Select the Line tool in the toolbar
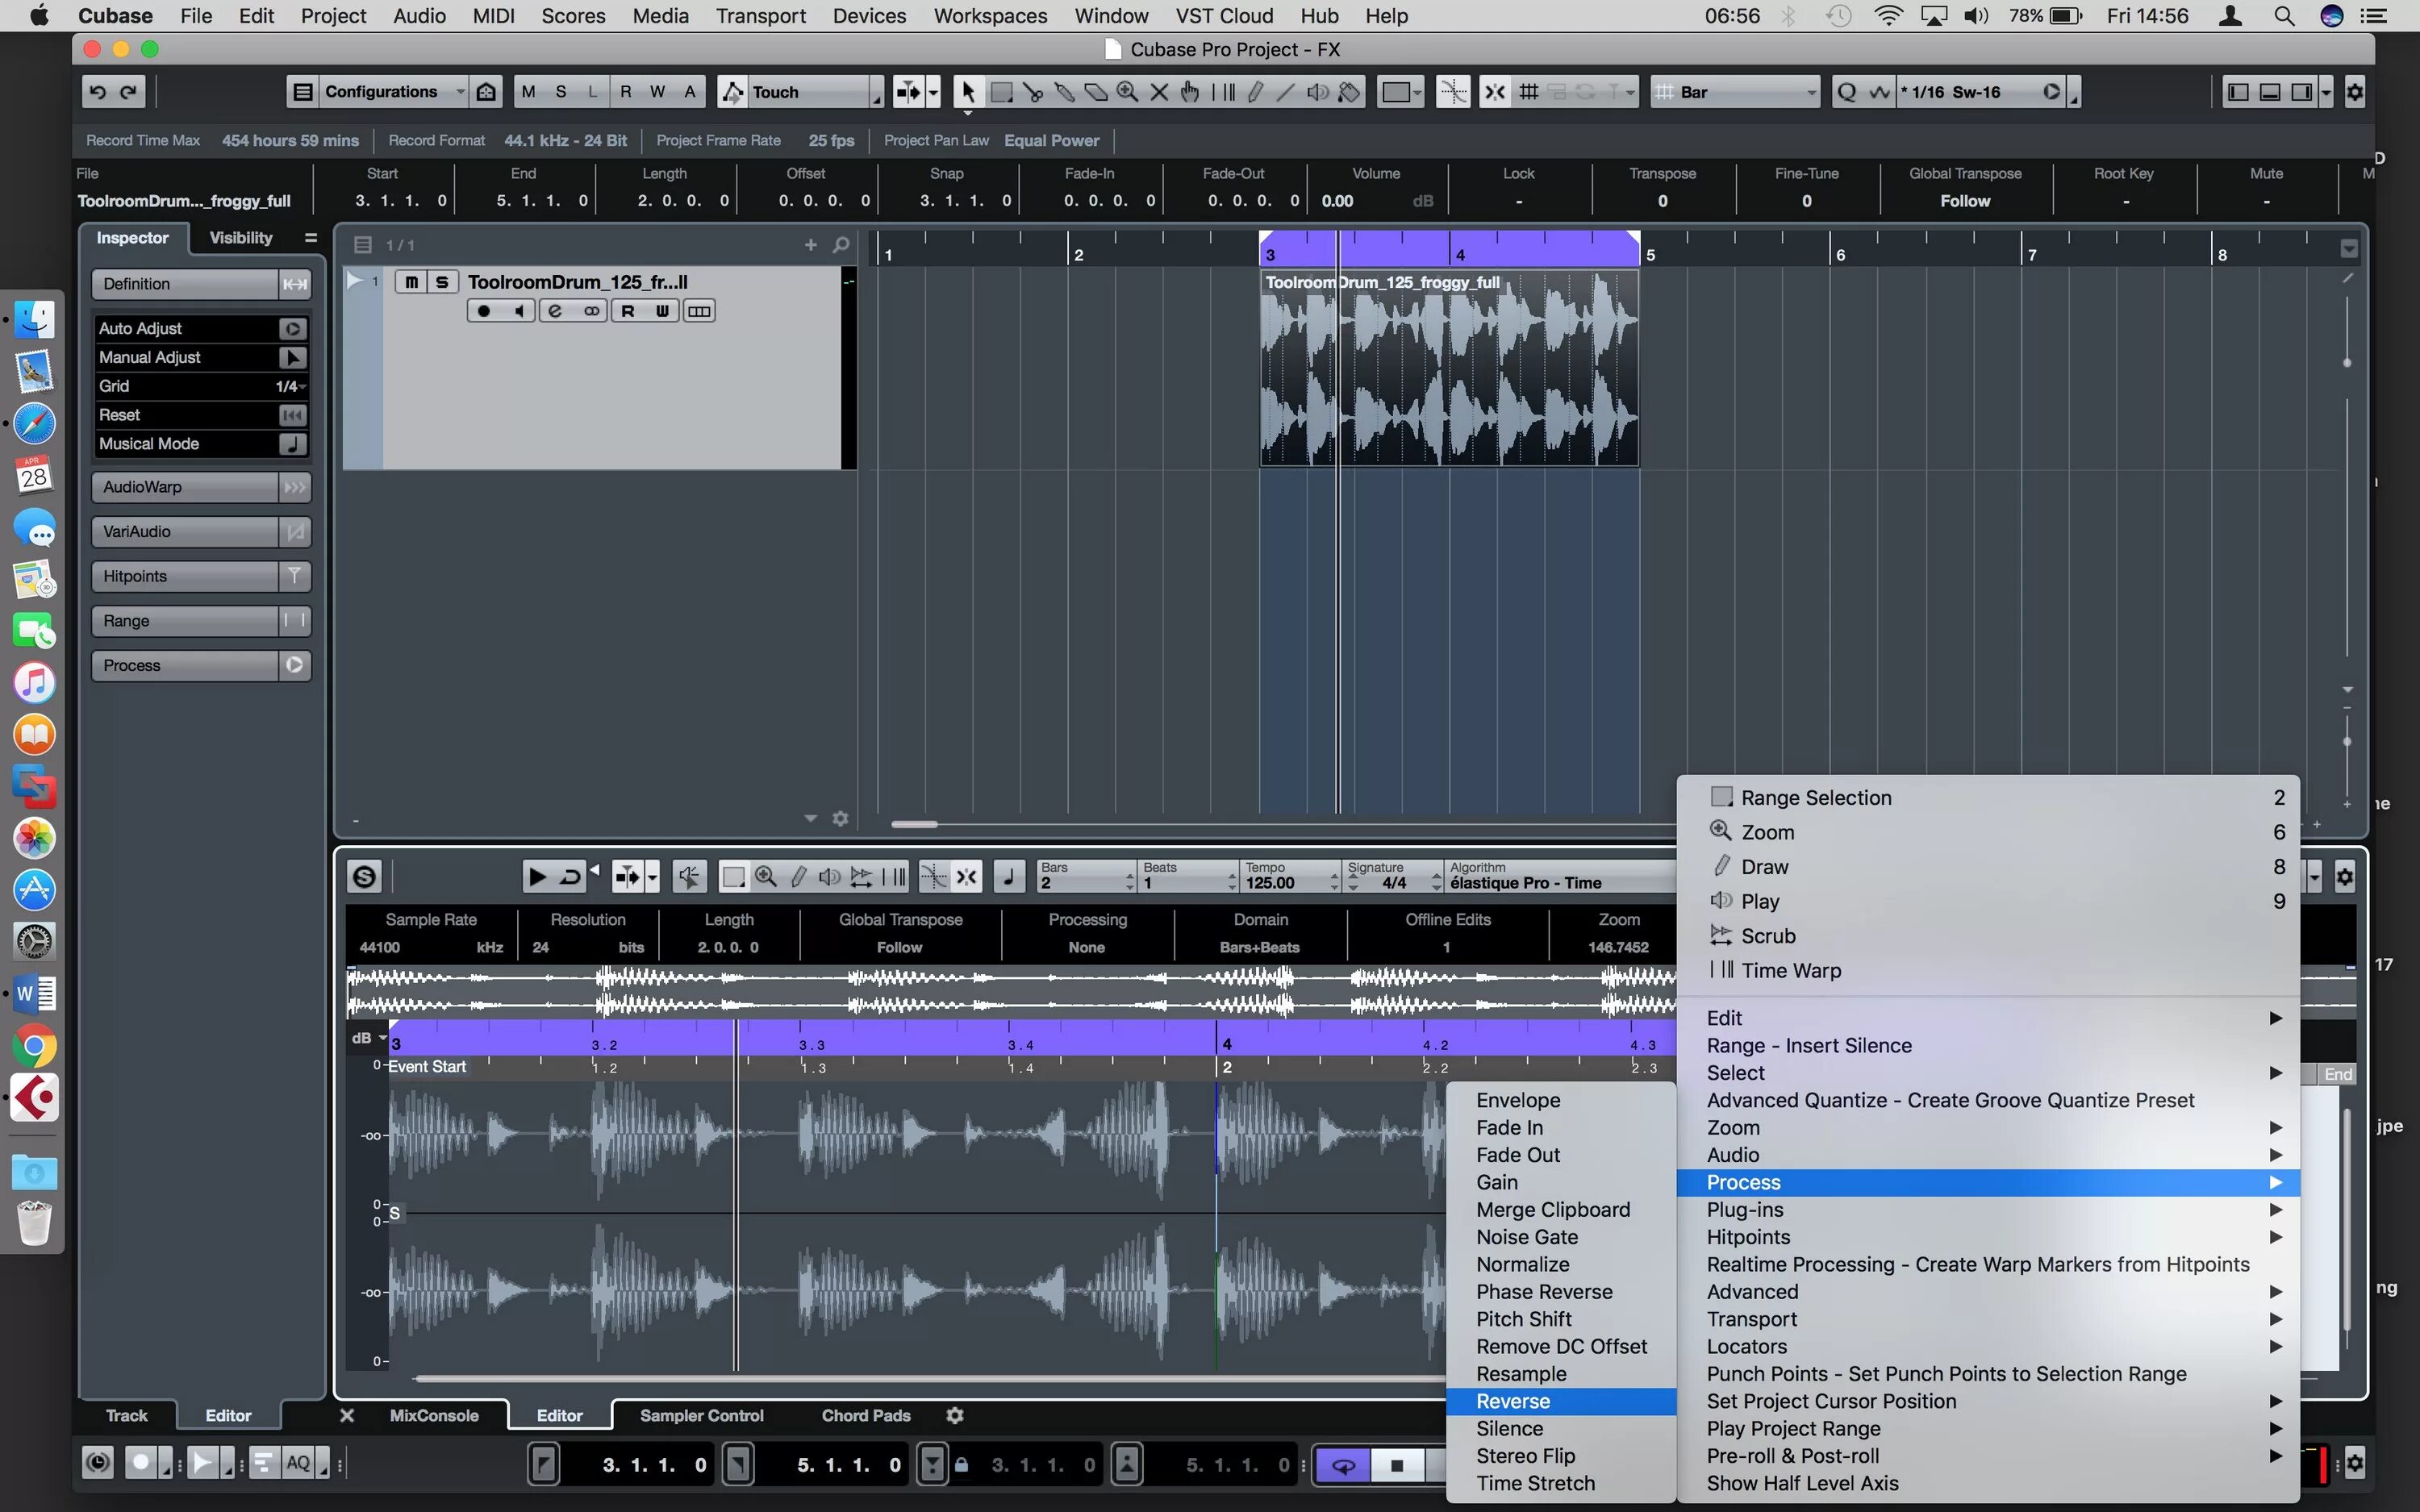The width and height of the screenshot is (2420, 1512). pos(1286,92)
